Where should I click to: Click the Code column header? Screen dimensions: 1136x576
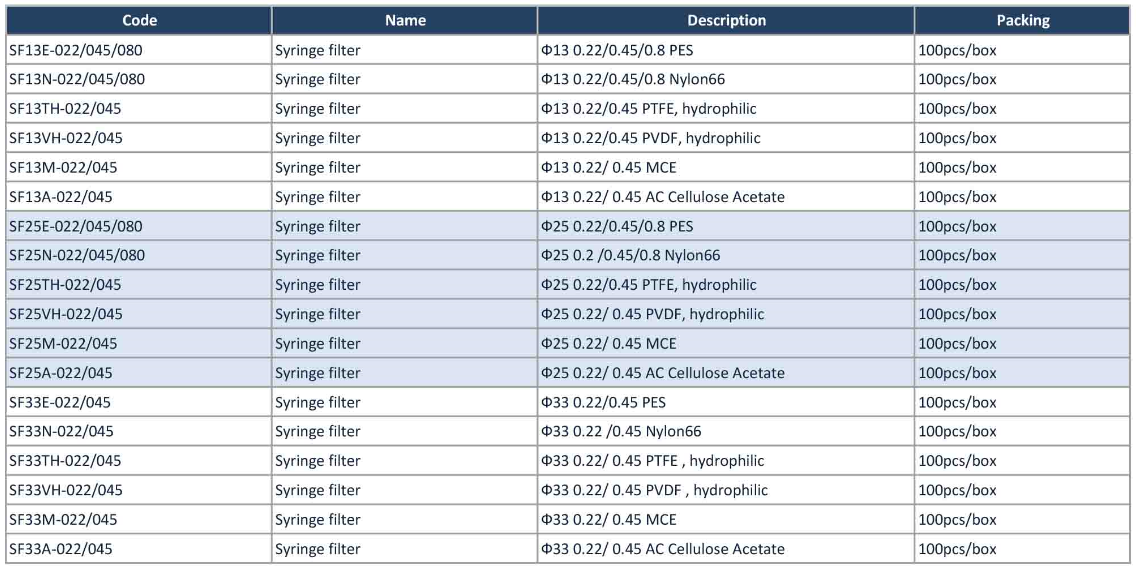139,20
